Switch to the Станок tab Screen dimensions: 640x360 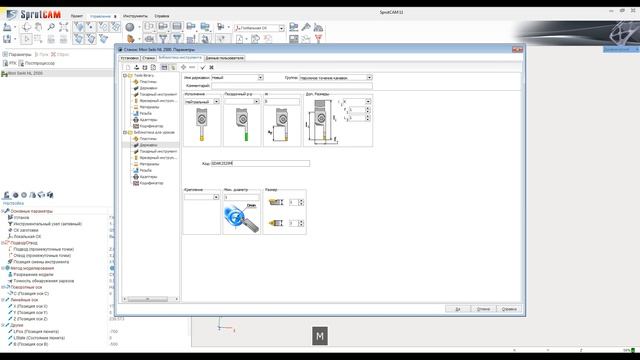149,58
